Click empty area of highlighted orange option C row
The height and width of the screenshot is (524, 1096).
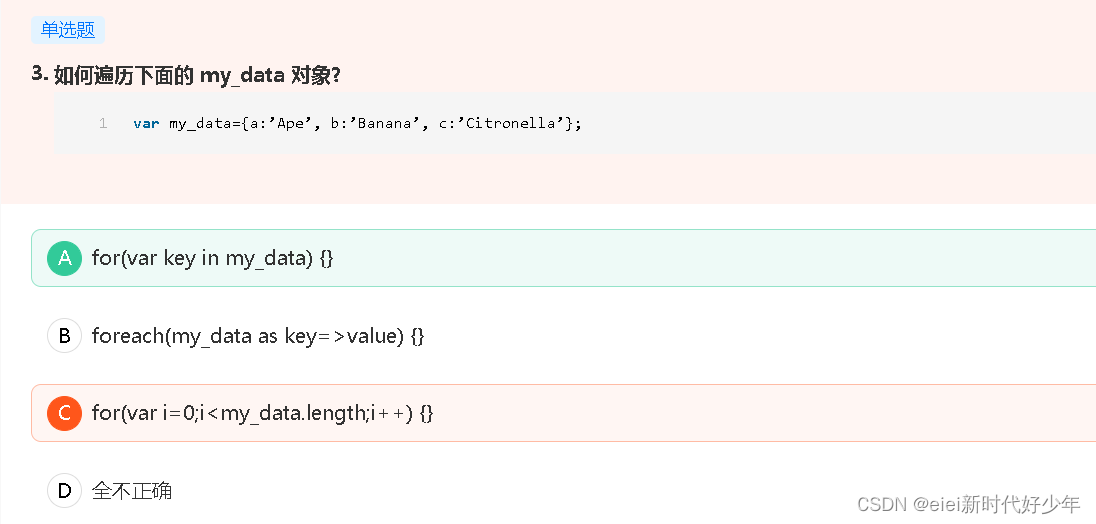(699, 413)
